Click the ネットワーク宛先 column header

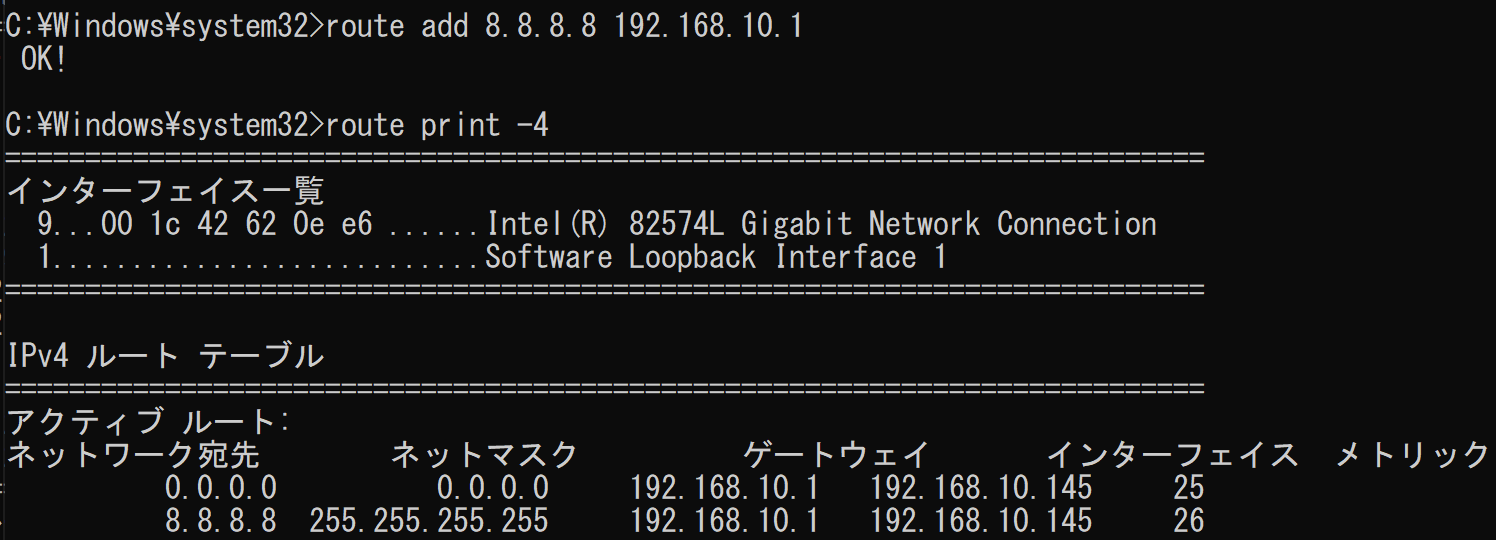coord(134,456)
